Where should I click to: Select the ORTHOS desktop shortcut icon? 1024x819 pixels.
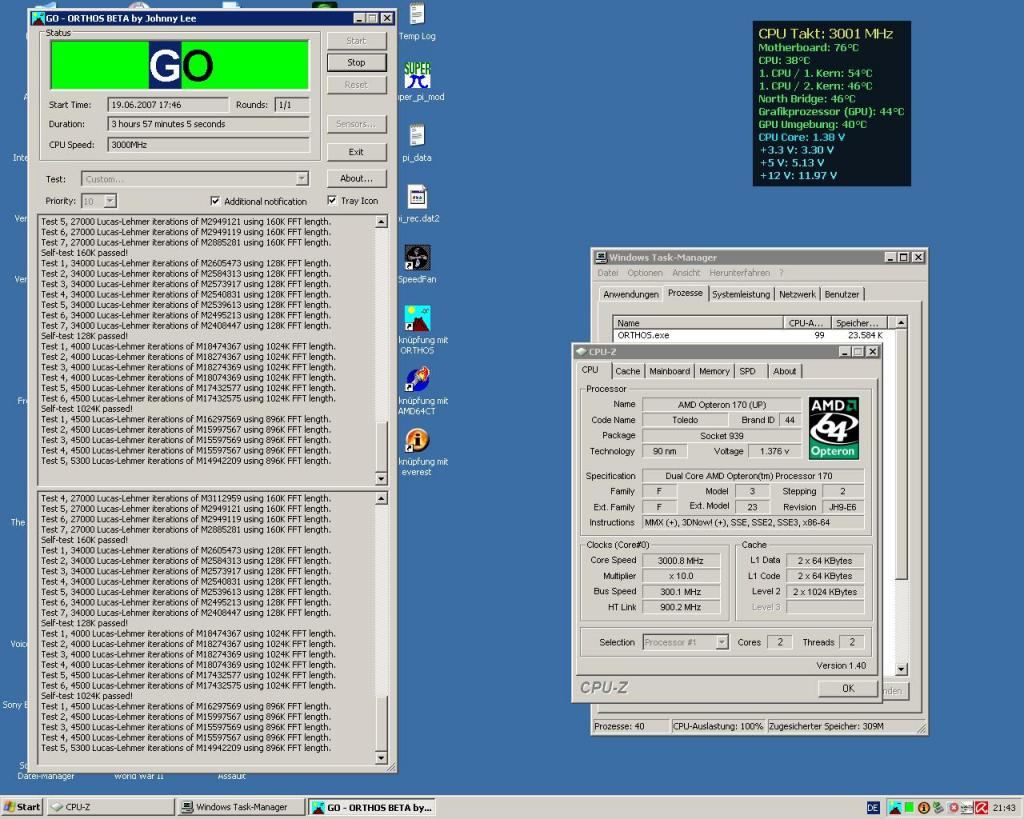coord(417,318)
